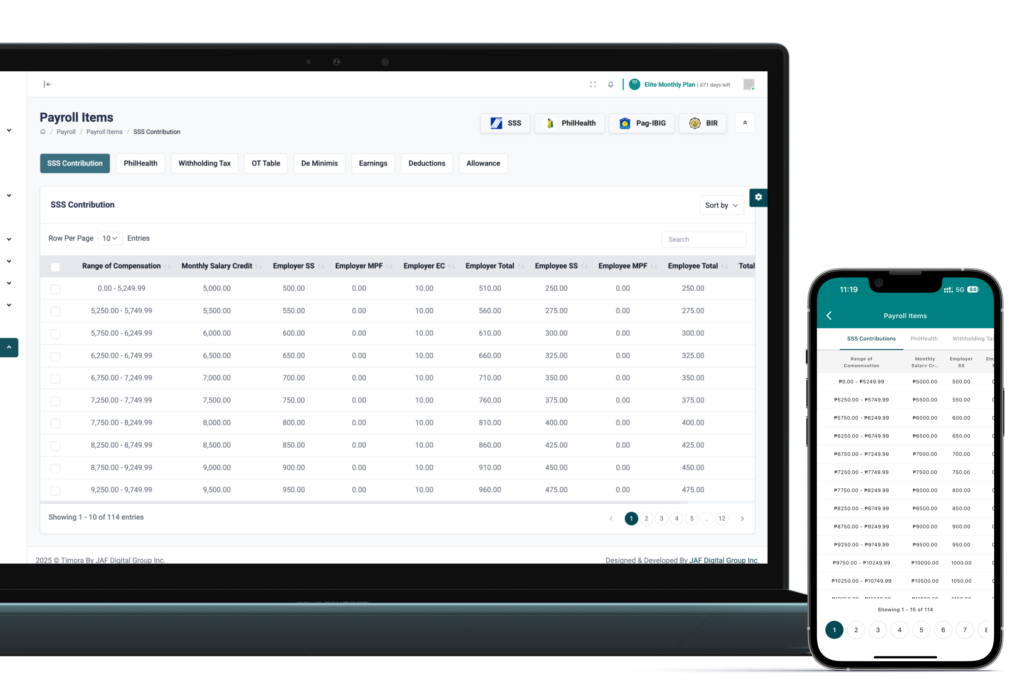The image size is (1024, 683).
Task: Click the user avatar in the top-right corner
Action: [x=748, y=85]
